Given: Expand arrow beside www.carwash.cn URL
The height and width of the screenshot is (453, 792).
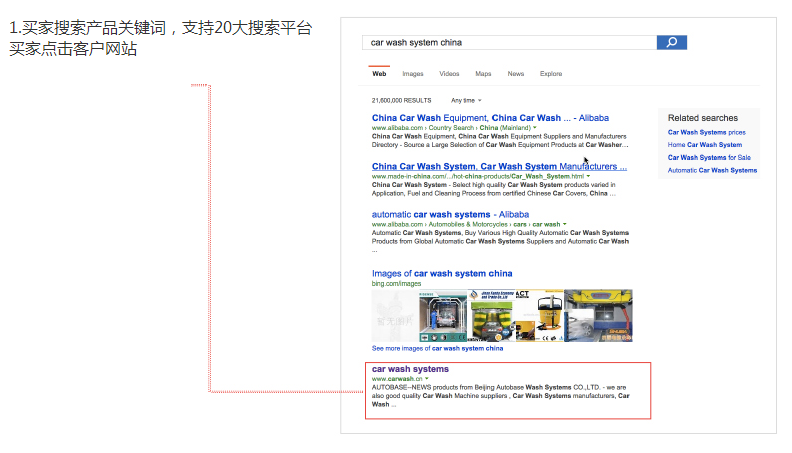Looking at the screenshot, I should (427, 379).
